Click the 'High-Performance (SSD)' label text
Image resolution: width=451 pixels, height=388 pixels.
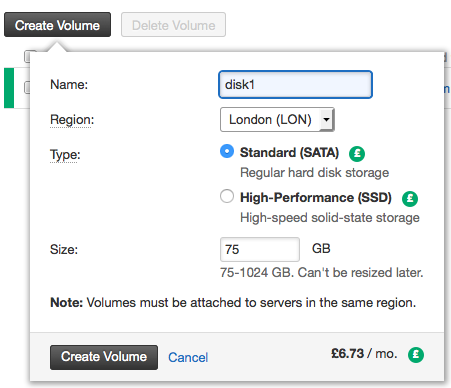[316, 198]
